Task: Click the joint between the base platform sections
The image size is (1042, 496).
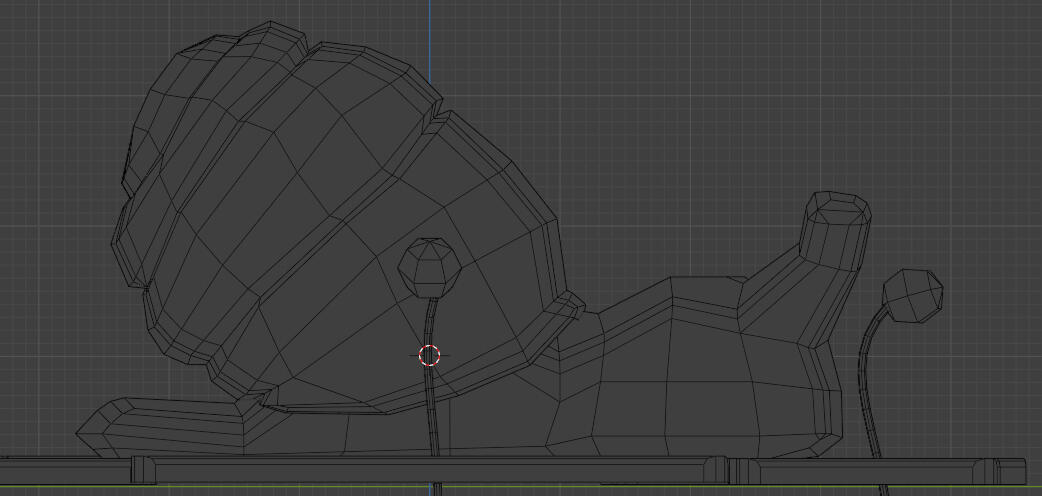Action: [x=729, y=468]
